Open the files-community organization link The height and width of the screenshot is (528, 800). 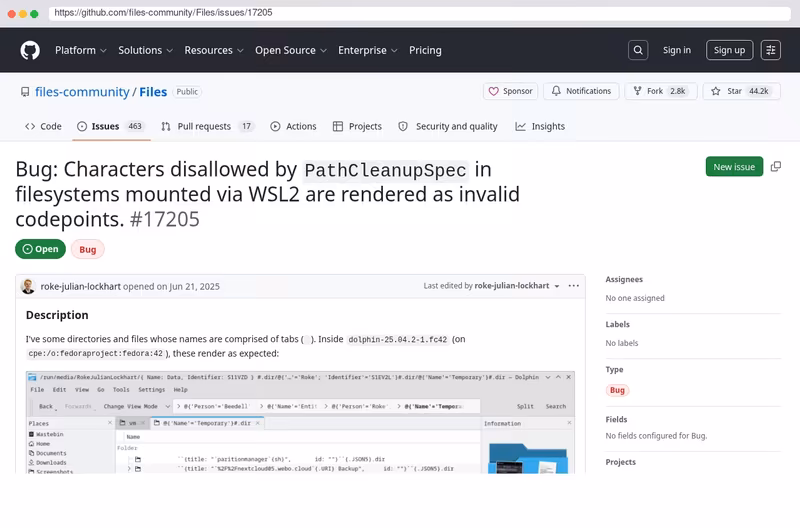82,92
